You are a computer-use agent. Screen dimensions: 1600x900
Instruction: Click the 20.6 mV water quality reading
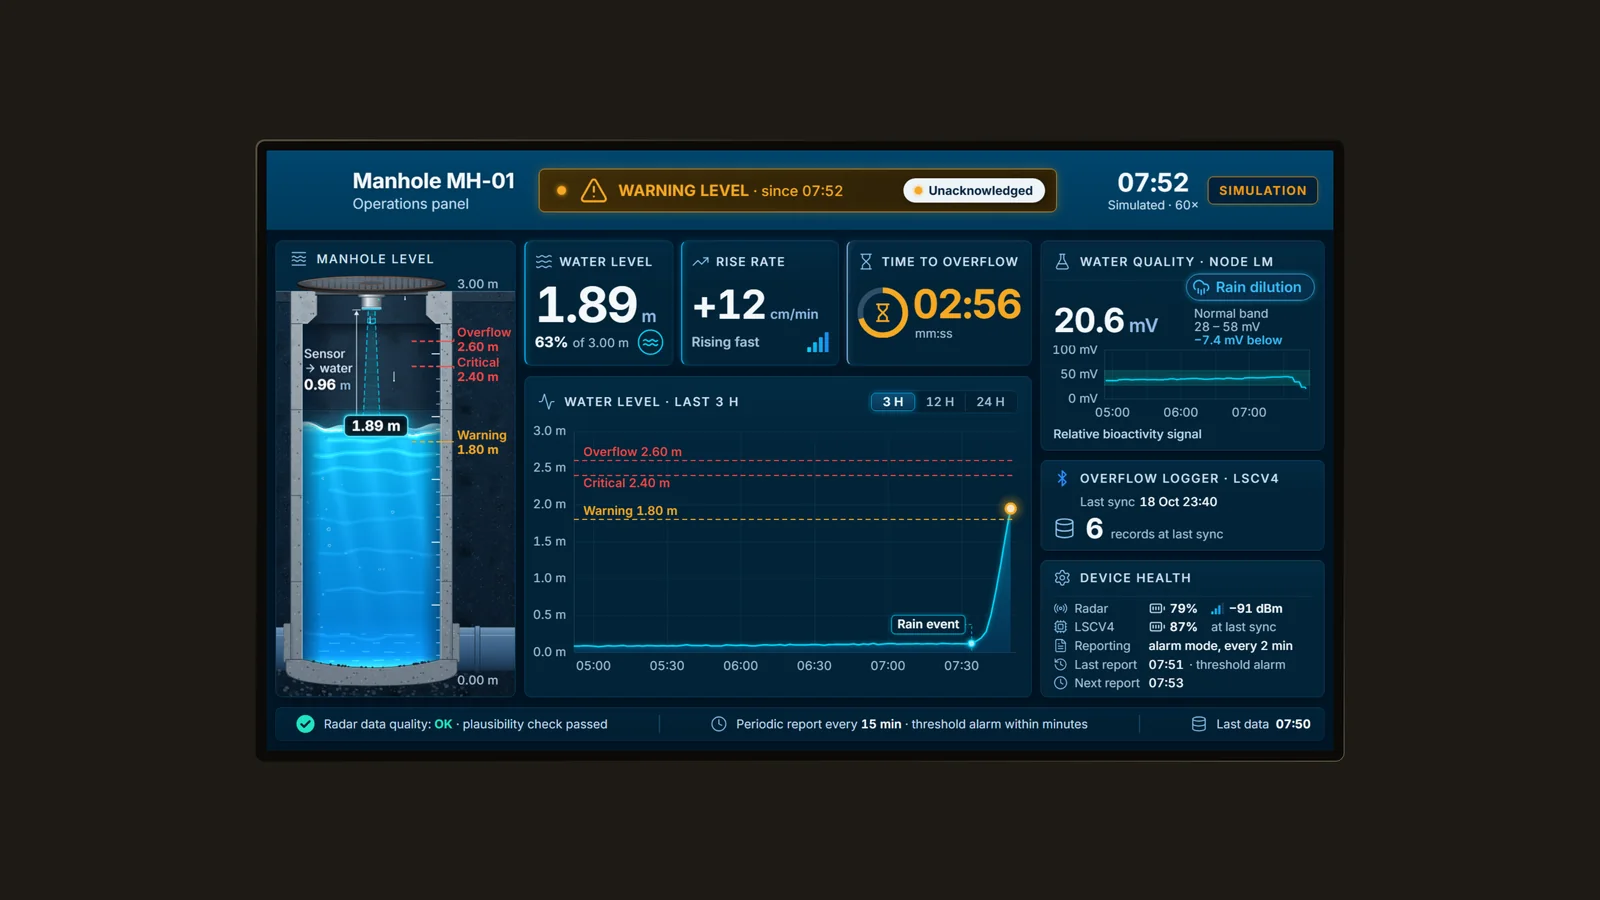click(1106, 320)
